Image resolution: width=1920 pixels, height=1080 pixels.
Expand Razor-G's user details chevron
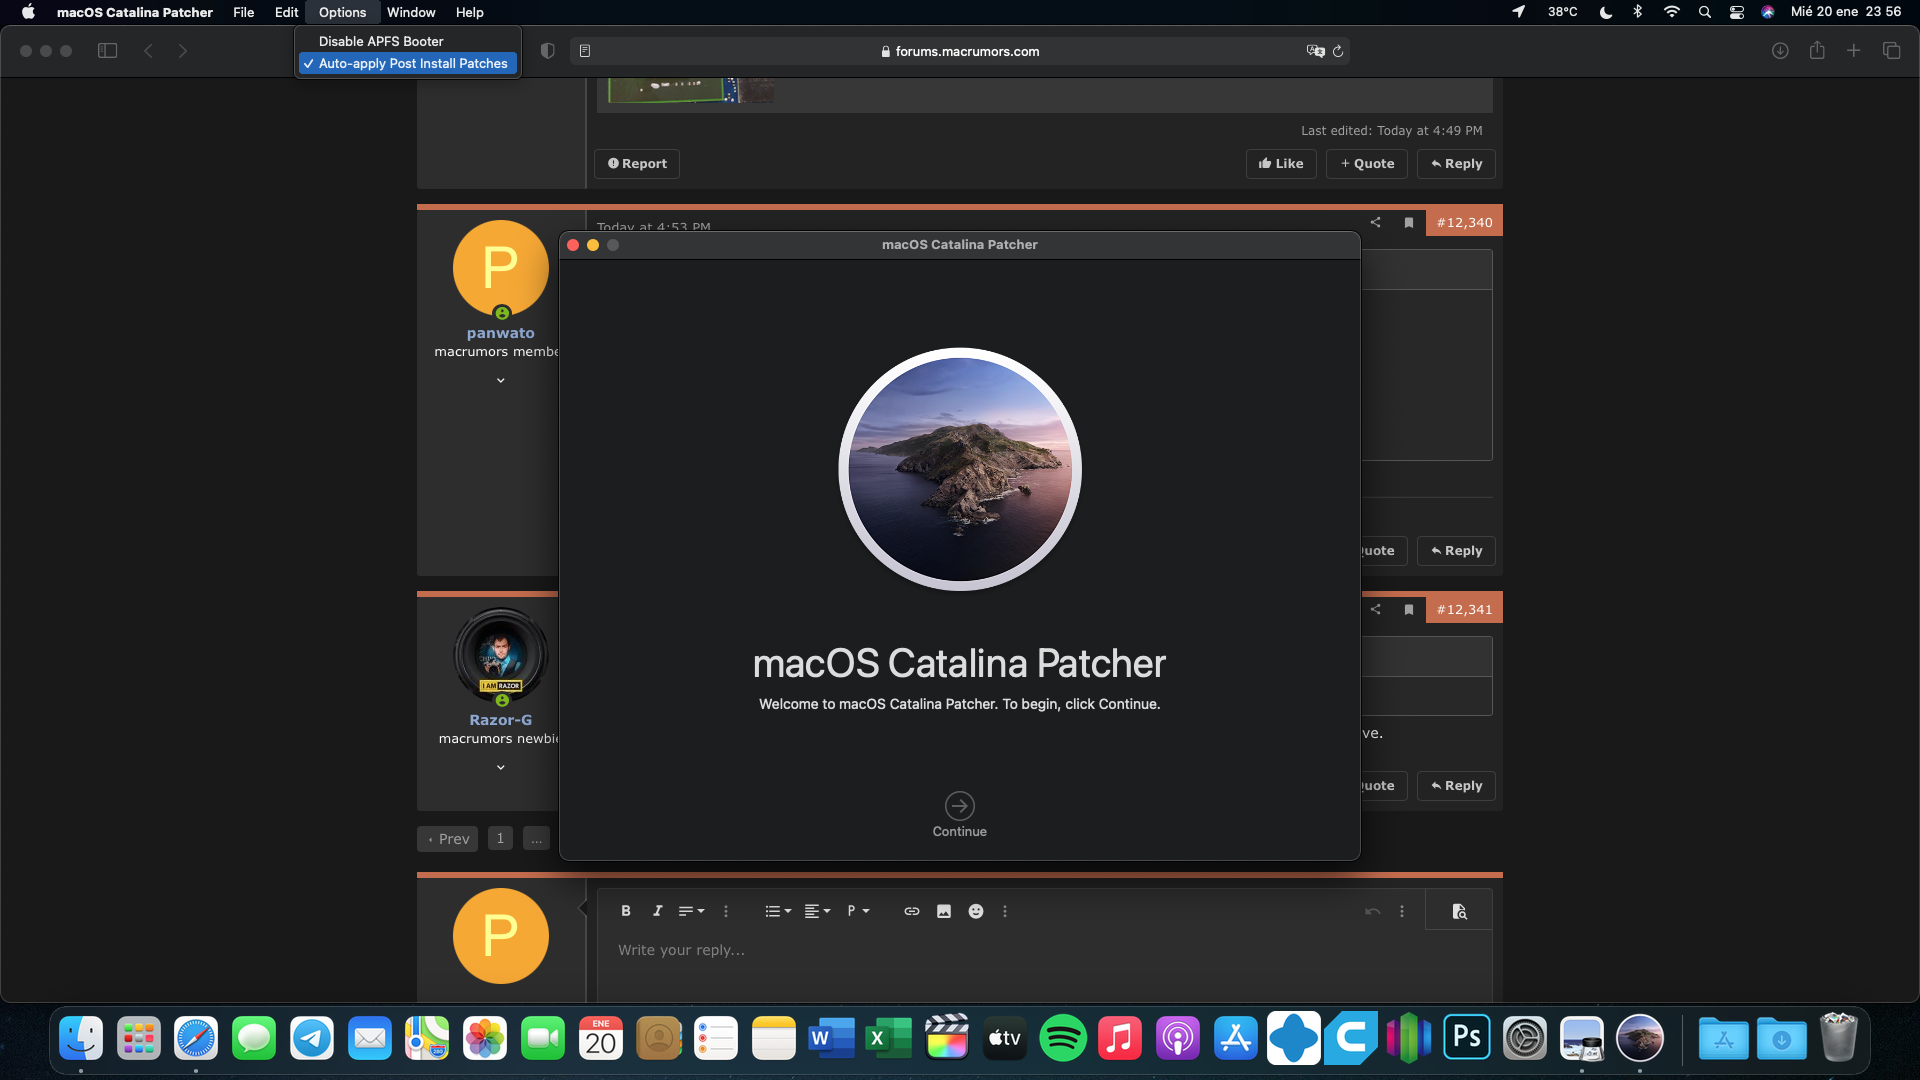[x=501, y=767]
